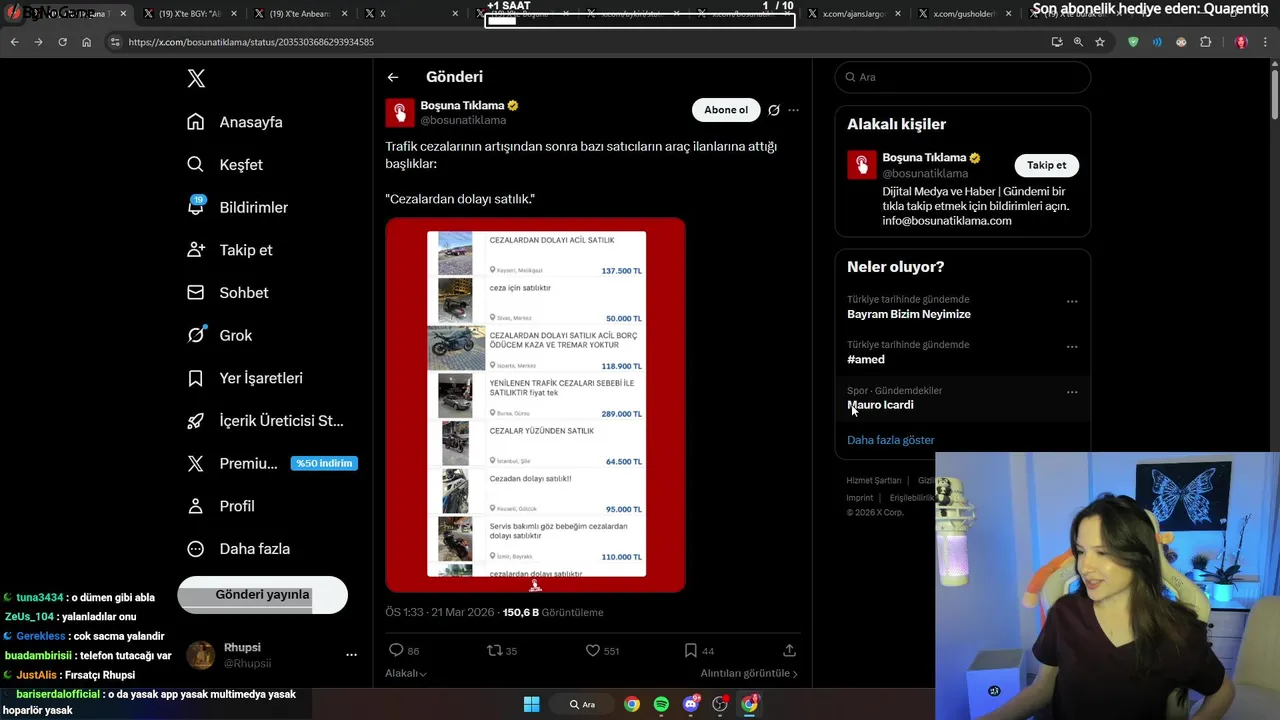1280x720 pixels.
Task: Open account menu dots next to Rhupsi
Action: click(x=351, y=655)
